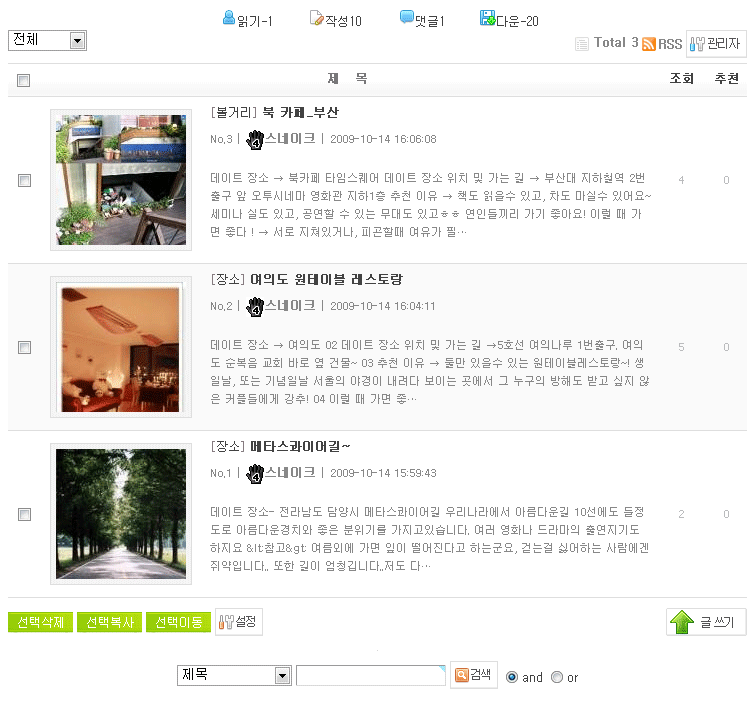Select the 'or' search radio button

click(557, 677)
